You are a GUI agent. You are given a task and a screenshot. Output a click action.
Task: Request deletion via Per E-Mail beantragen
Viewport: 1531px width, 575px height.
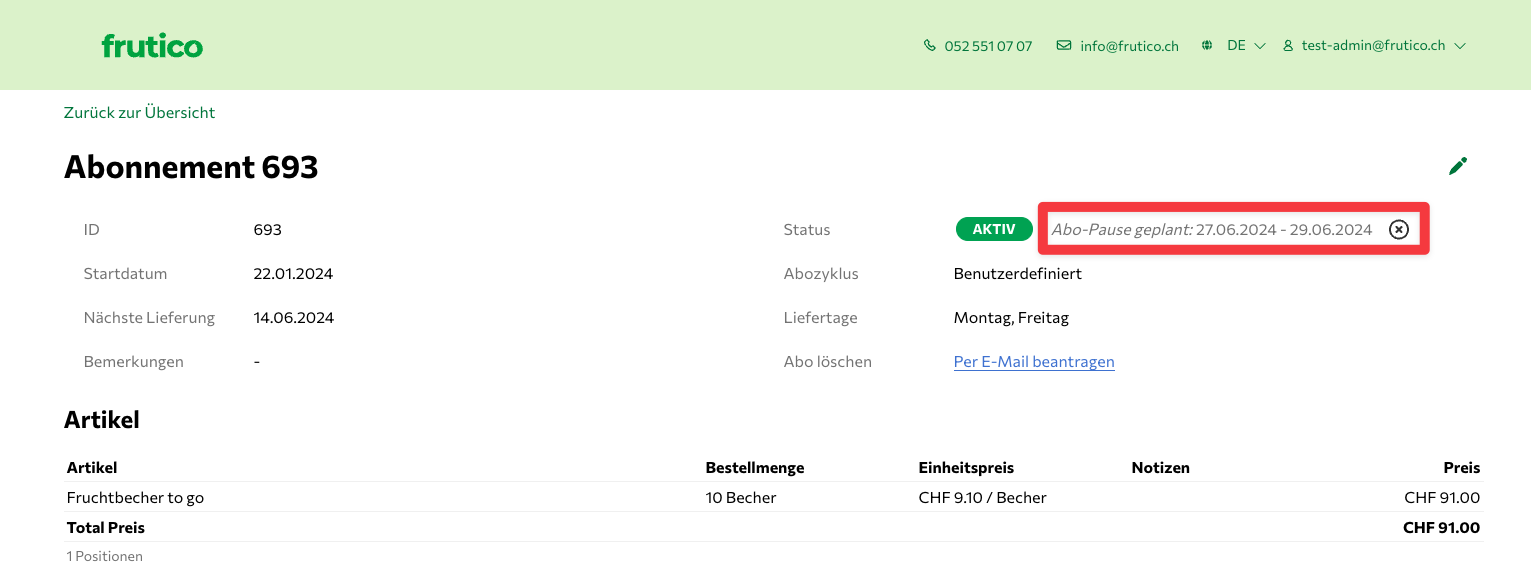click(x=1034, y=362)
